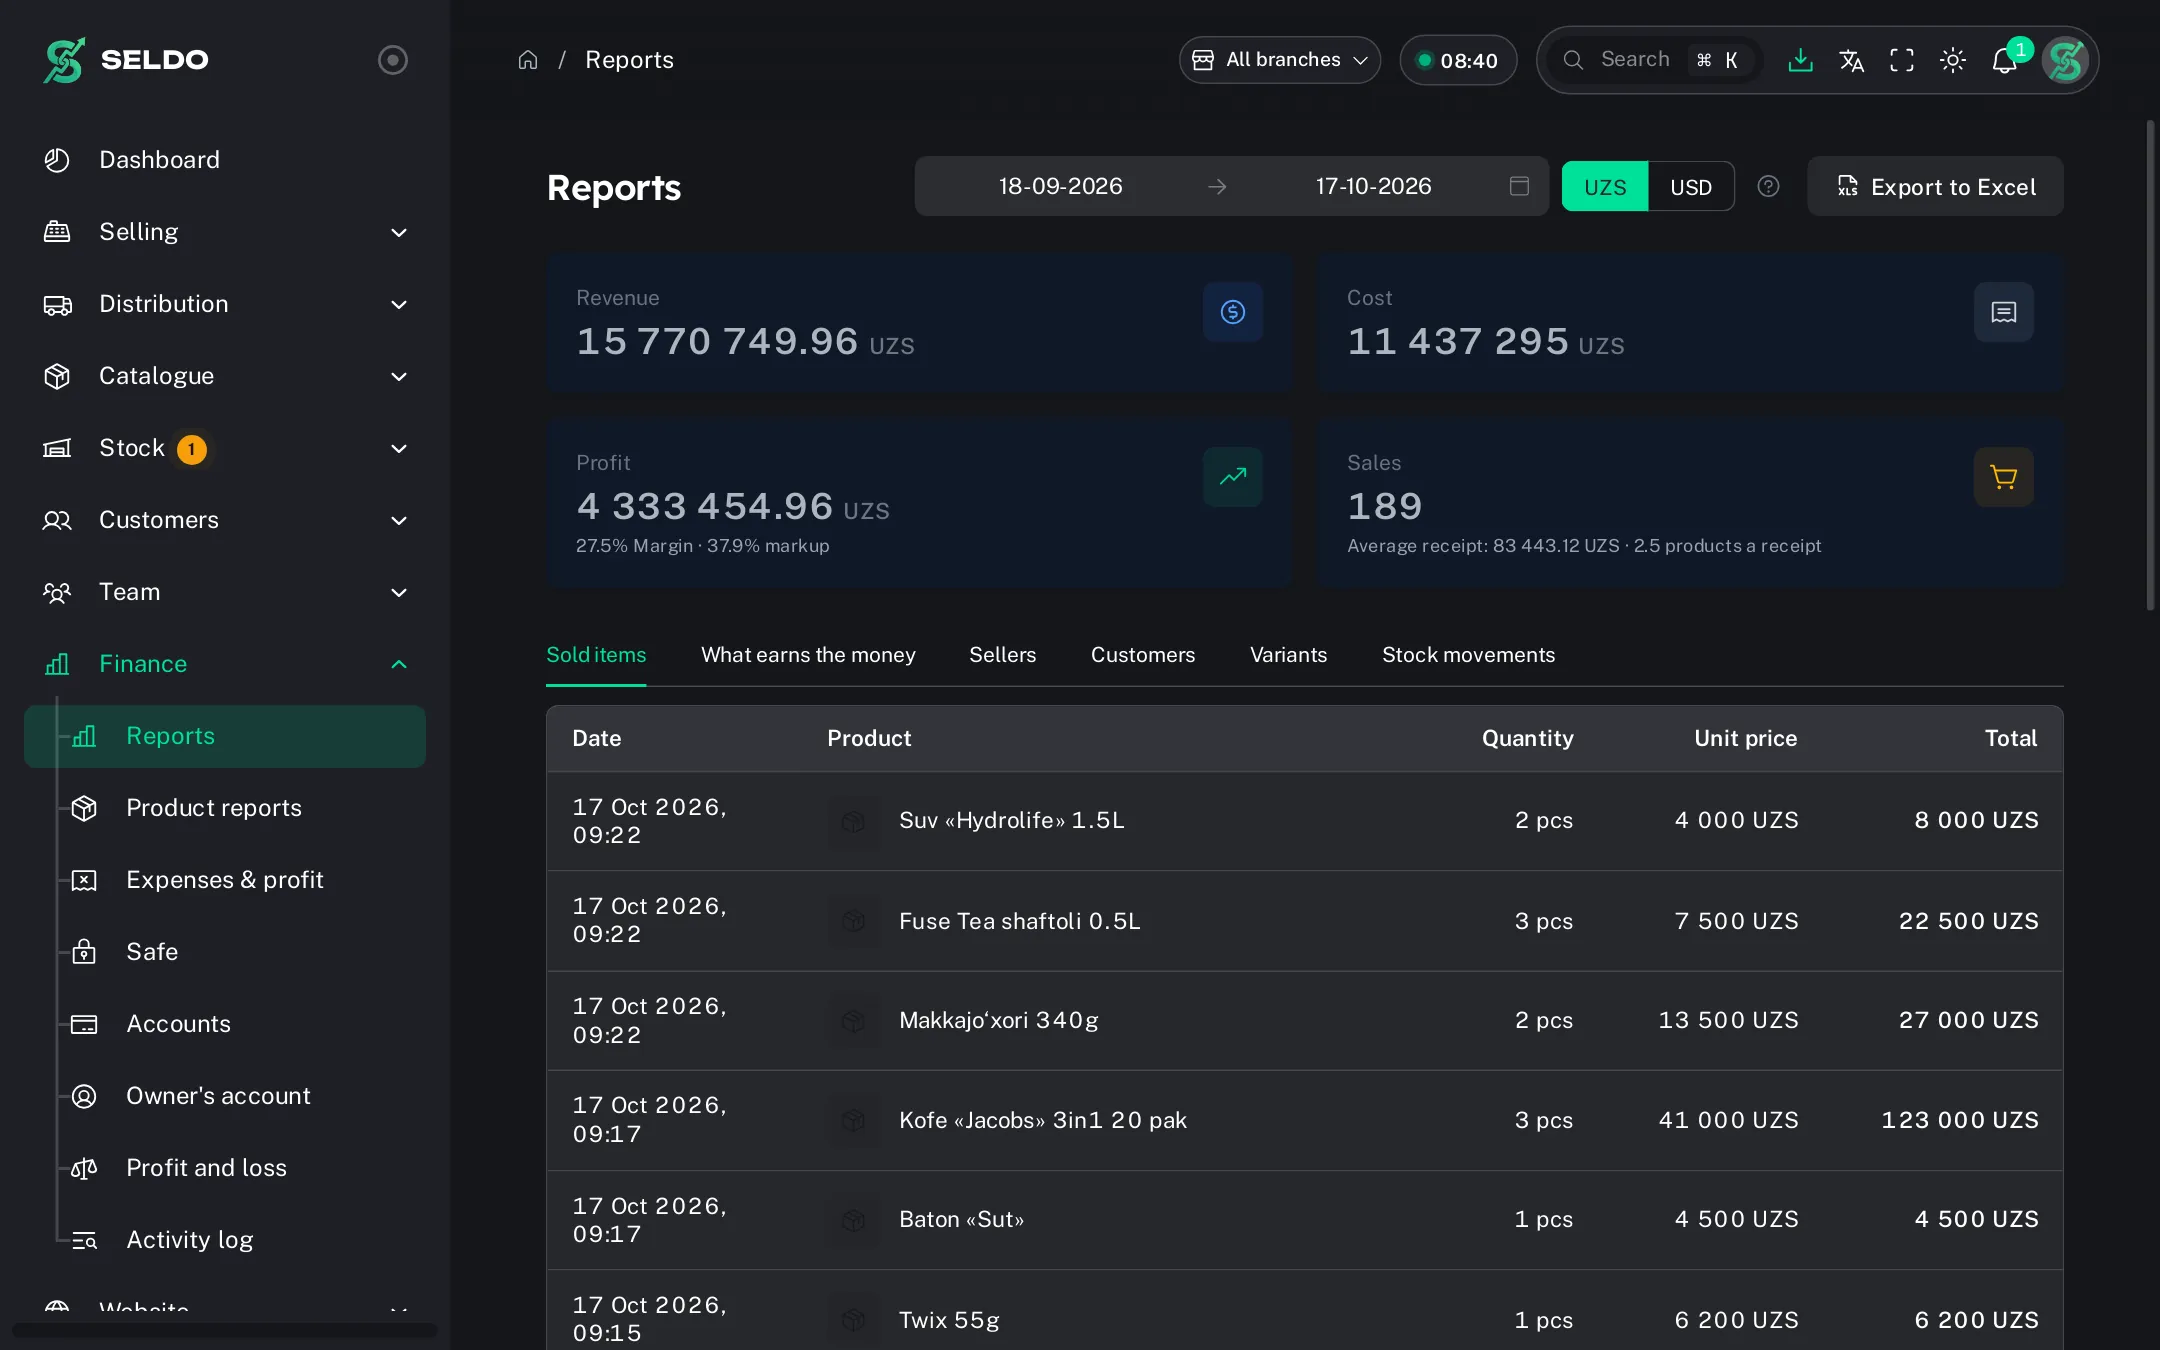Click Kofe Jacobs product thumbnail
This screenshot has width=2160, height=1350.
point(853,1120)
